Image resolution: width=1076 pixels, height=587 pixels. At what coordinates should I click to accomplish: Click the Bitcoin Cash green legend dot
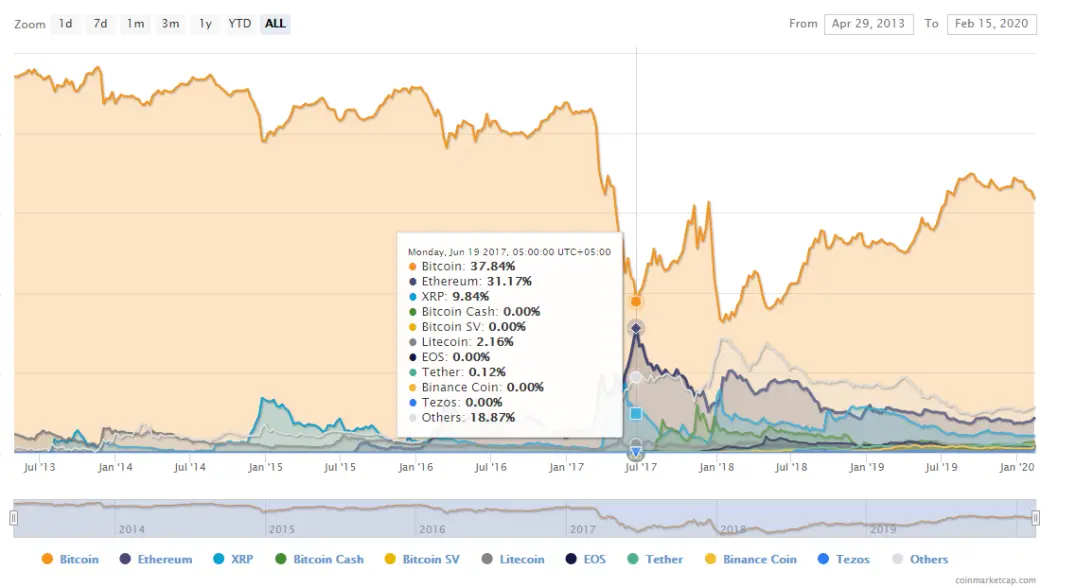(280, 559)
